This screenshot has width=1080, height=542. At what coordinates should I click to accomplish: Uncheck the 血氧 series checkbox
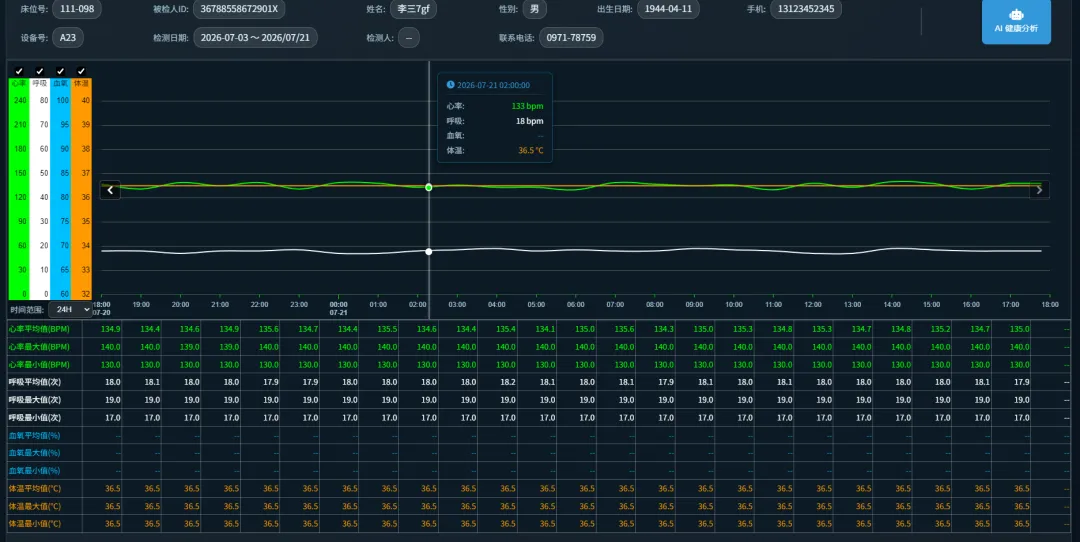pos(61,71)
